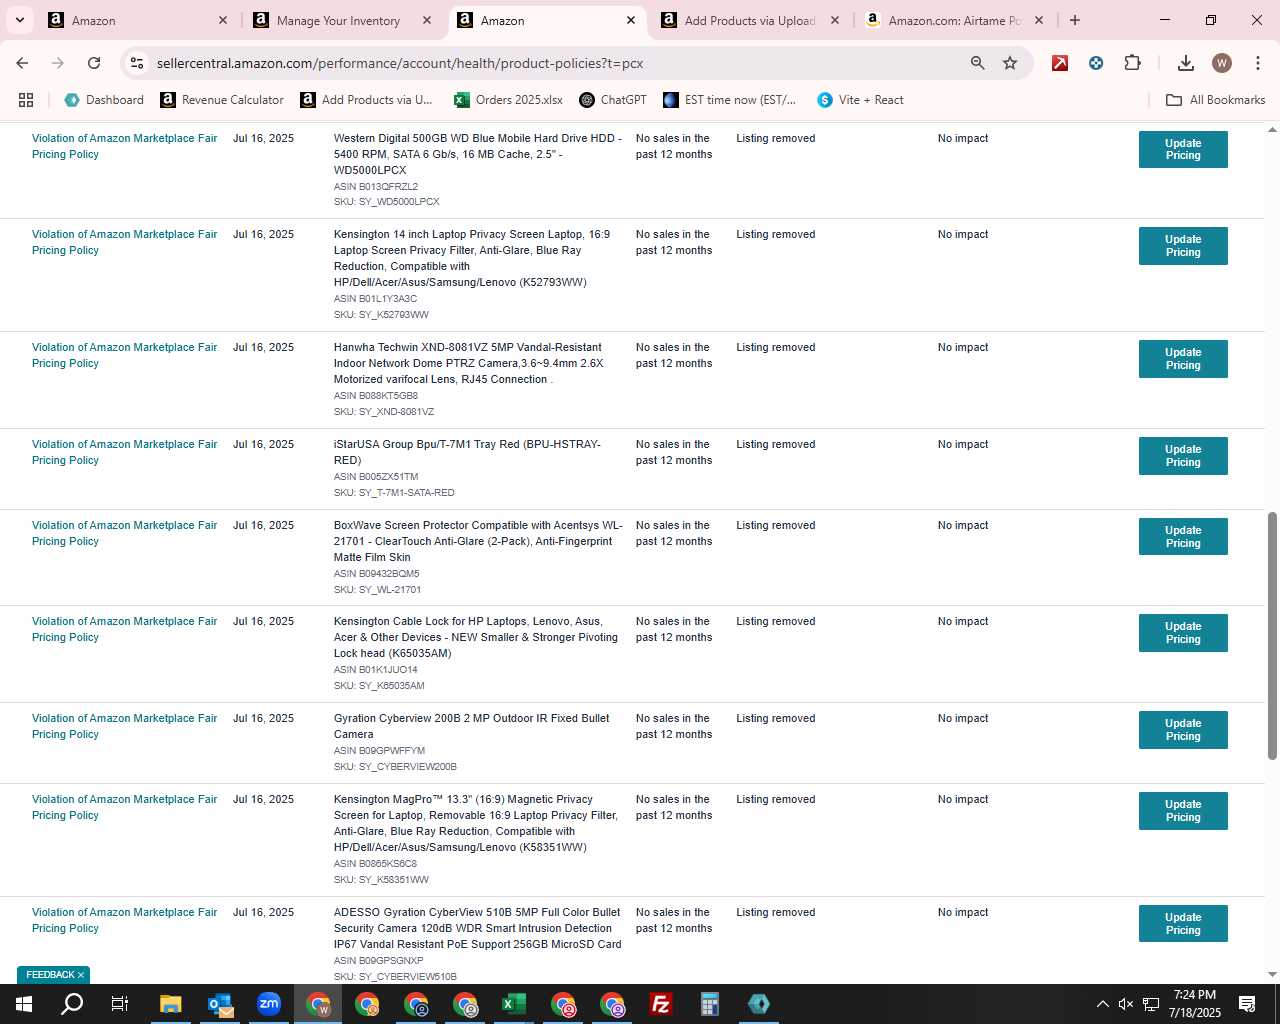The image size is (1280, 1024).
Task: Click ASIN B088KT5GB8 text
Action: pyautogui.click(x=376, y=396)
